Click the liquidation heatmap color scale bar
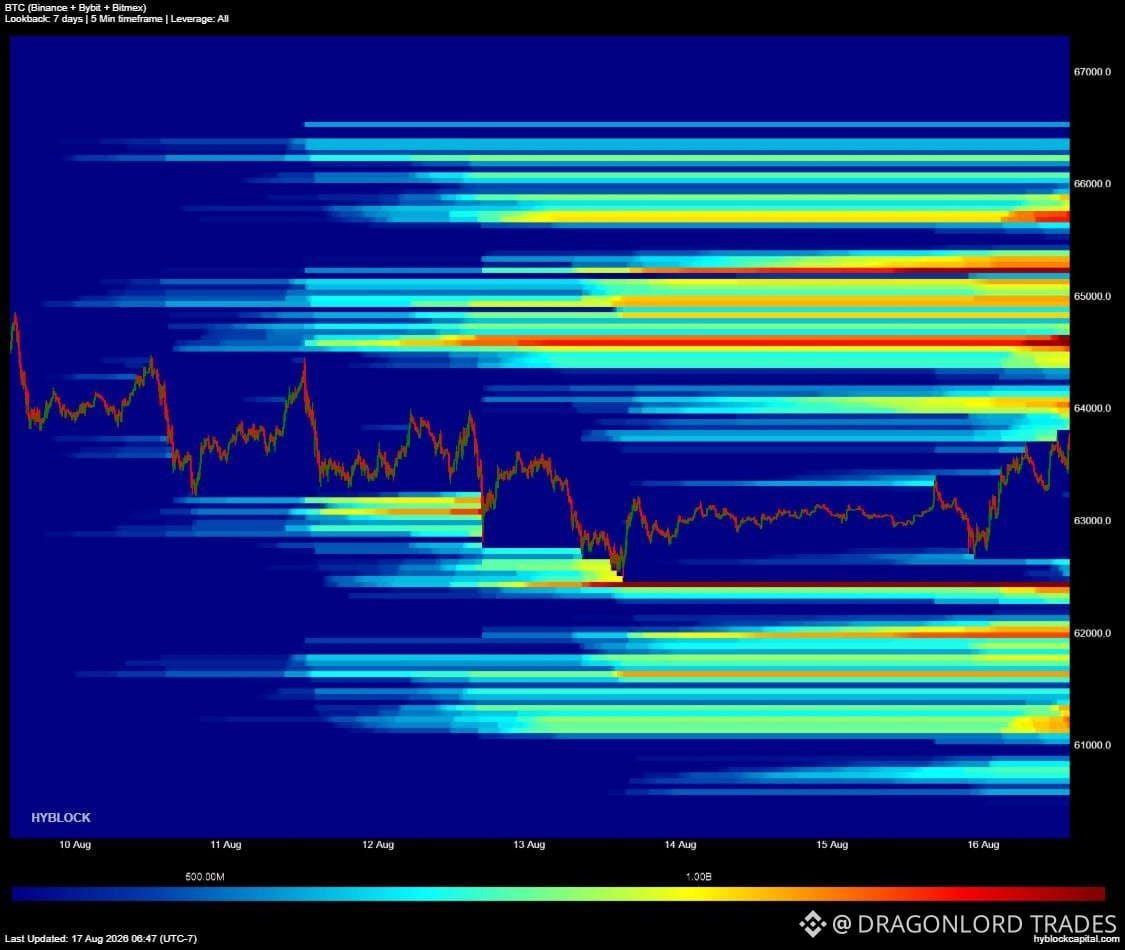This screenshot has height=950, width=1125. tap(558, 894)
